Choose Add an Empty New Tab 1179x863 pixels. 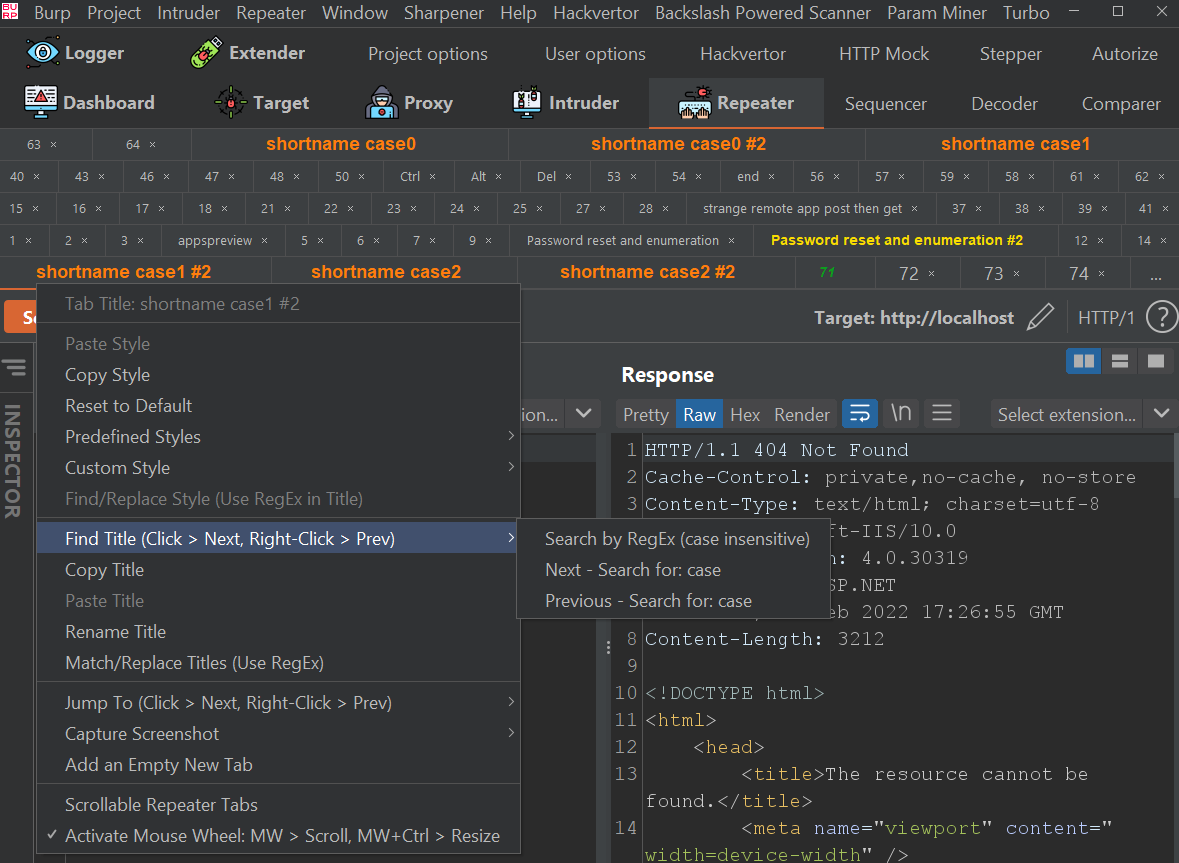tap(278, 765)
